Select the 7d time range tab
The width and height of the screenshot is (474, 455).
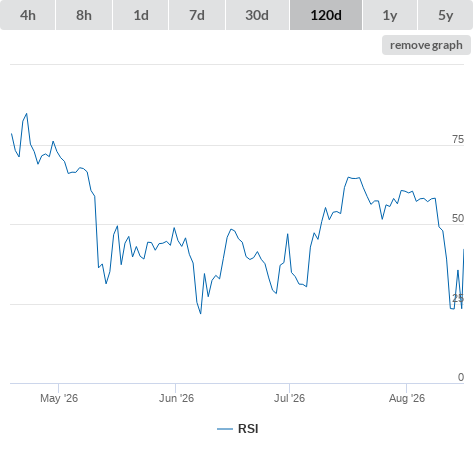coord(197,15)
